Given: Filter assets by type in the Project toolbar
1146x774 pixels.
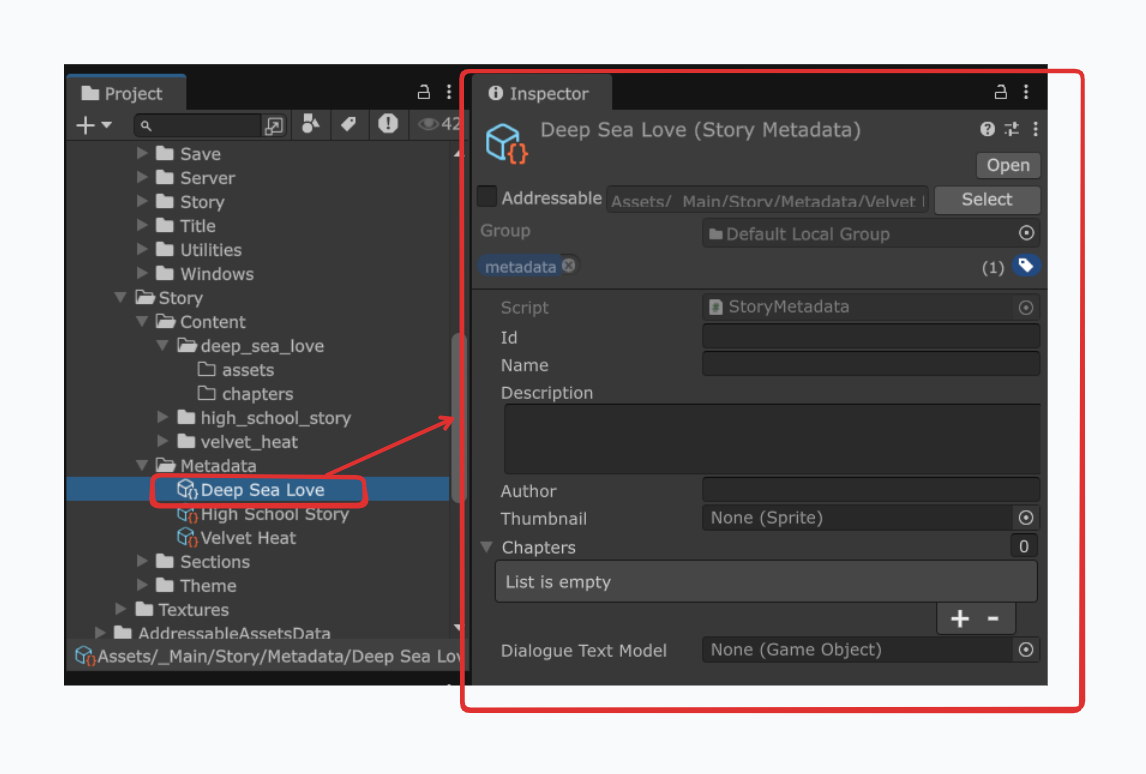Looking at the screenshot, I should (x=311, y=124).
